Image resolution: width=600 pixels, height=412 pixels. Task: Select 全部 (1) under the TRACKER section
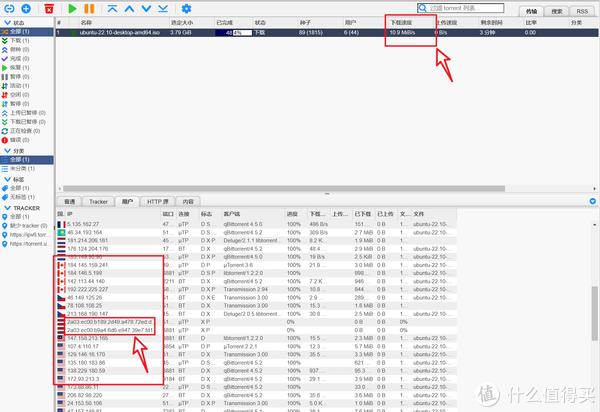27,217
